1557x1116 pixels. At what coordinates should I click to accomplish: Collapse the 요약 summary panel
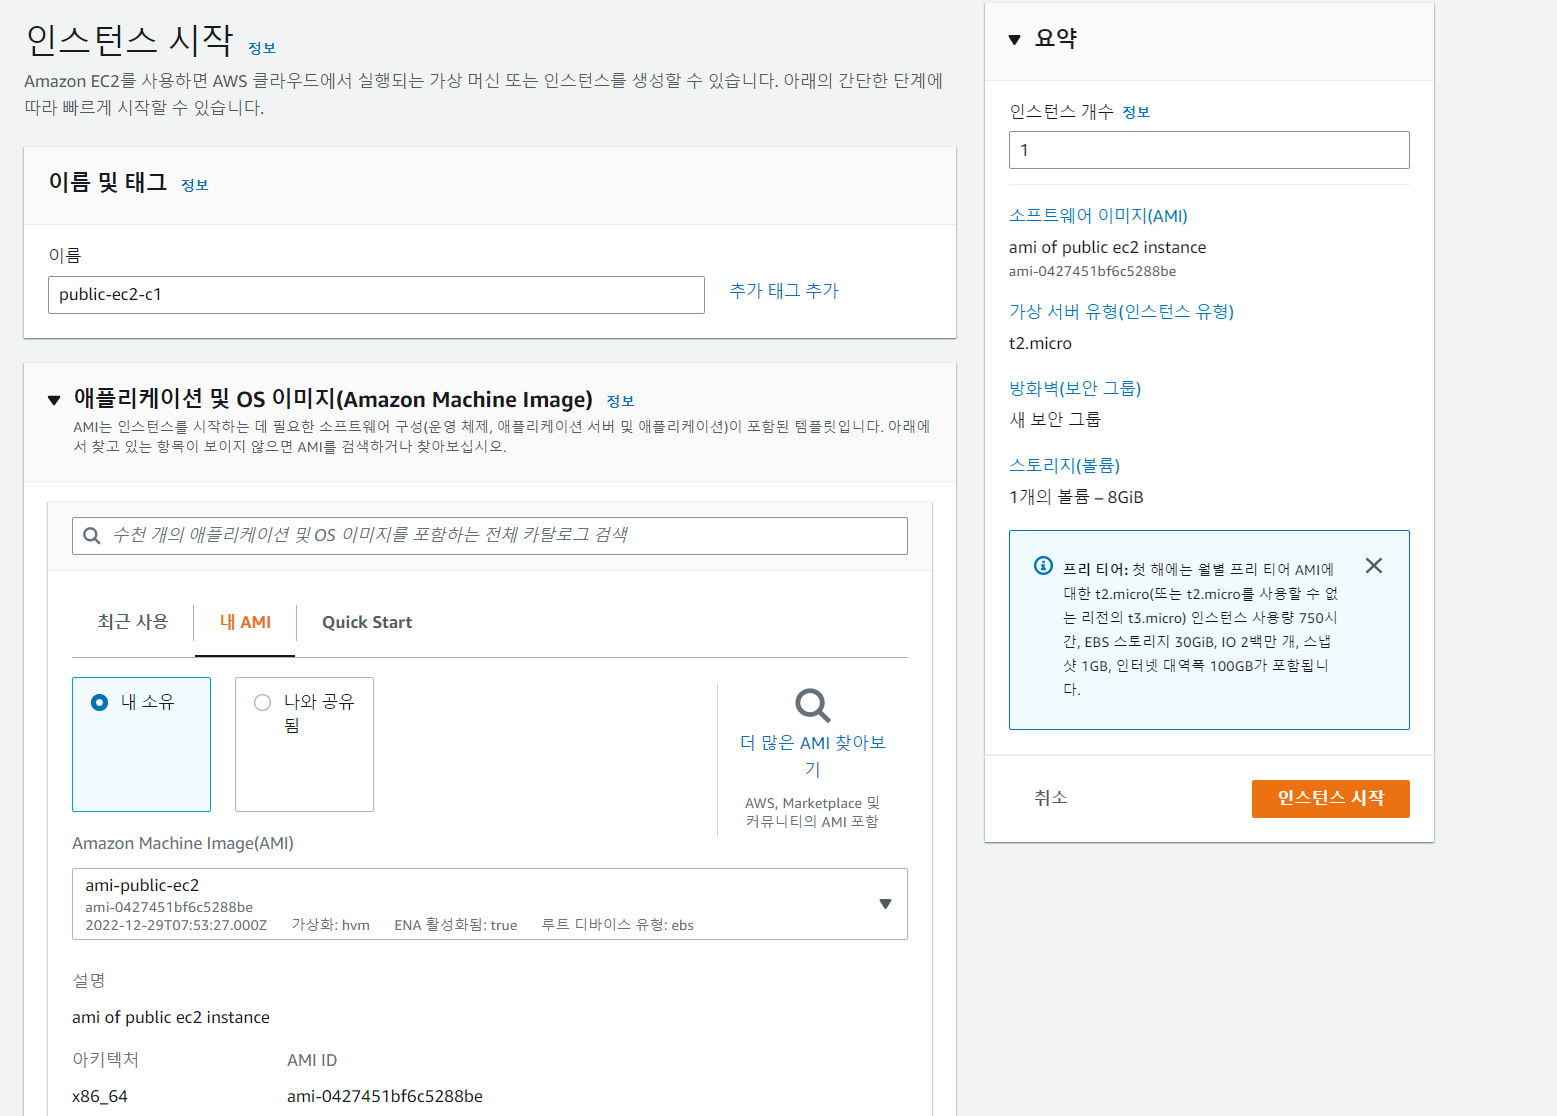1014,39
